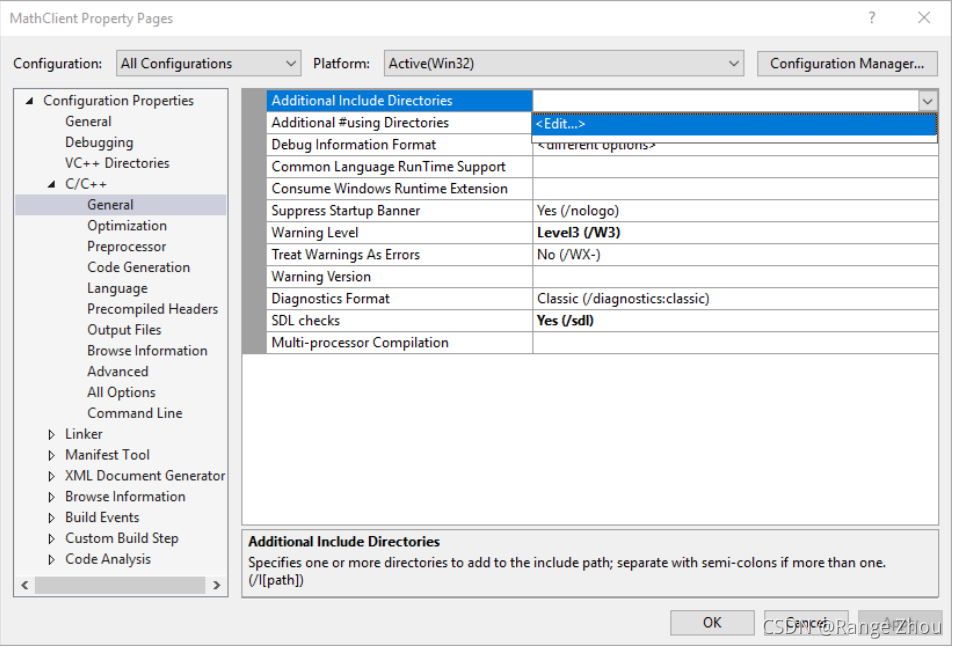The height and width of the screenshot is (648, 957).
Task: Open the Language page
Action: pos(117,288)
